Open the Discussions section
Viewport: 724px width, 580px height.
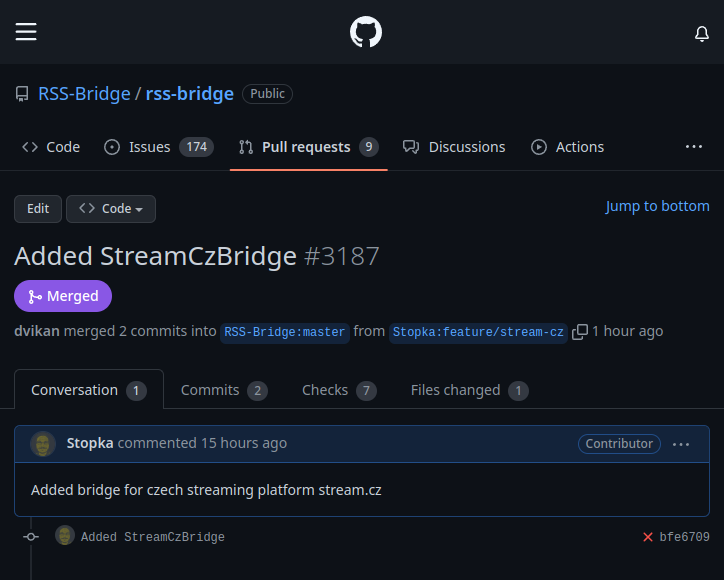pos(454,147)
